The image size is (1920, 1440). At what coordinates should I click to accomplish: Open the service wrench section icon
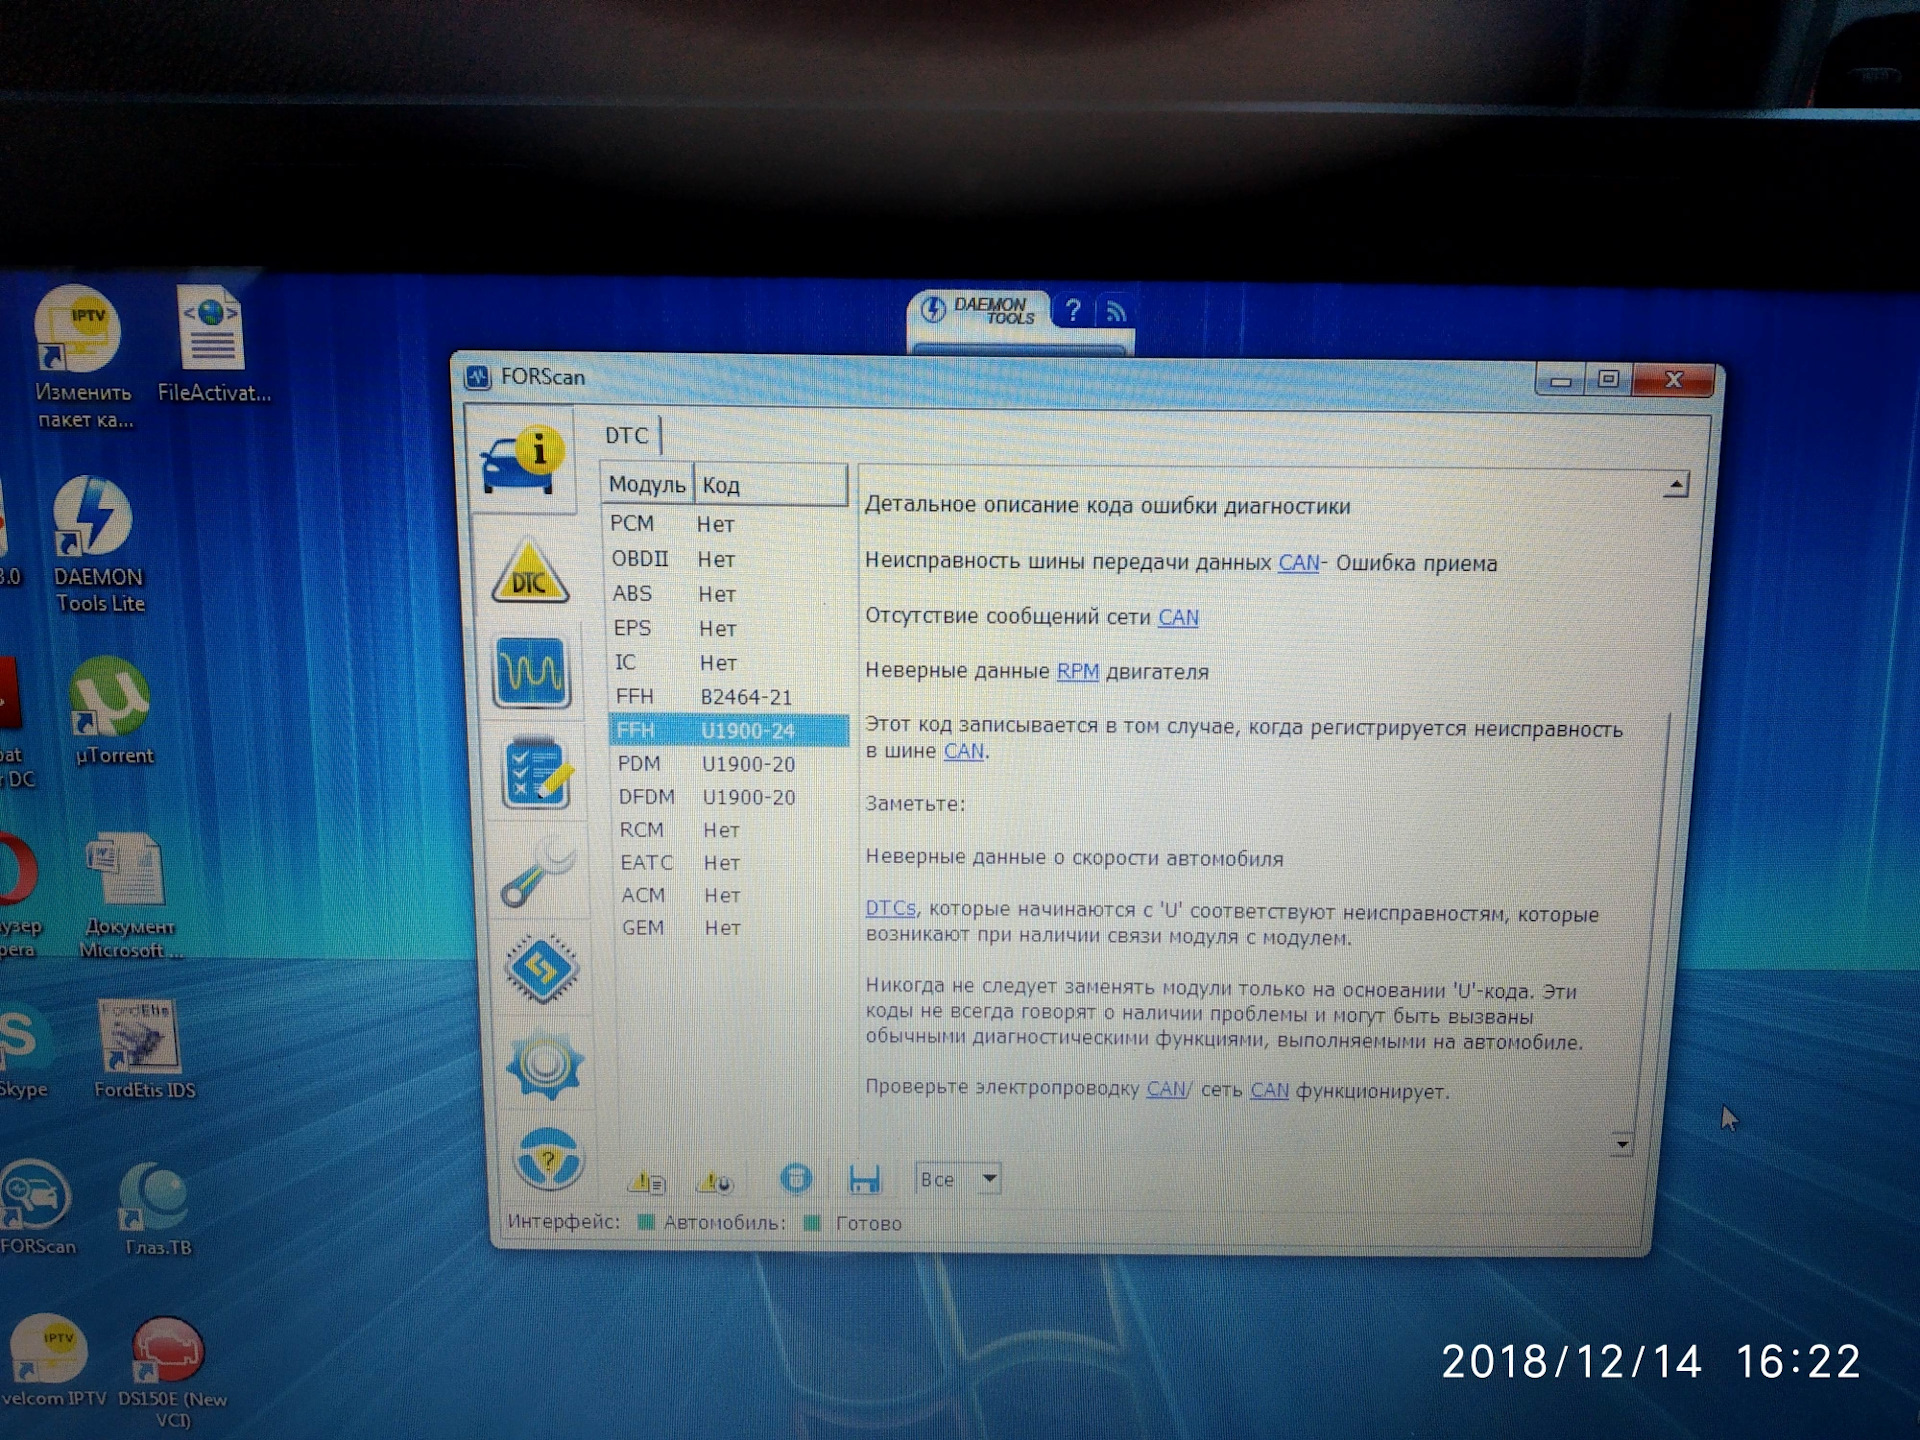tap(538, 874)
